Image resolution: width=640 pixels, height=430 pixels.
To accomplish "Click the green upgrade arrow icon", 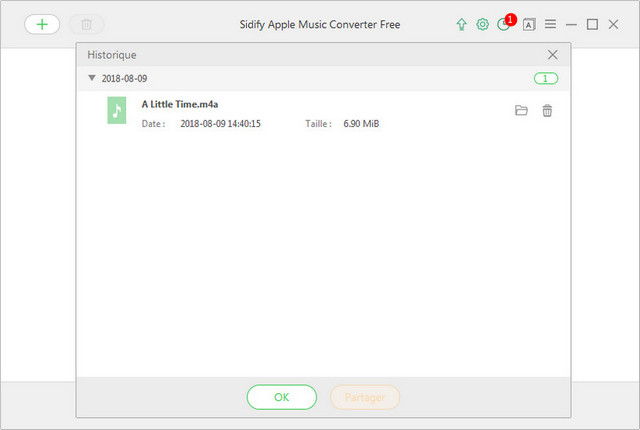I will (461, 24).
